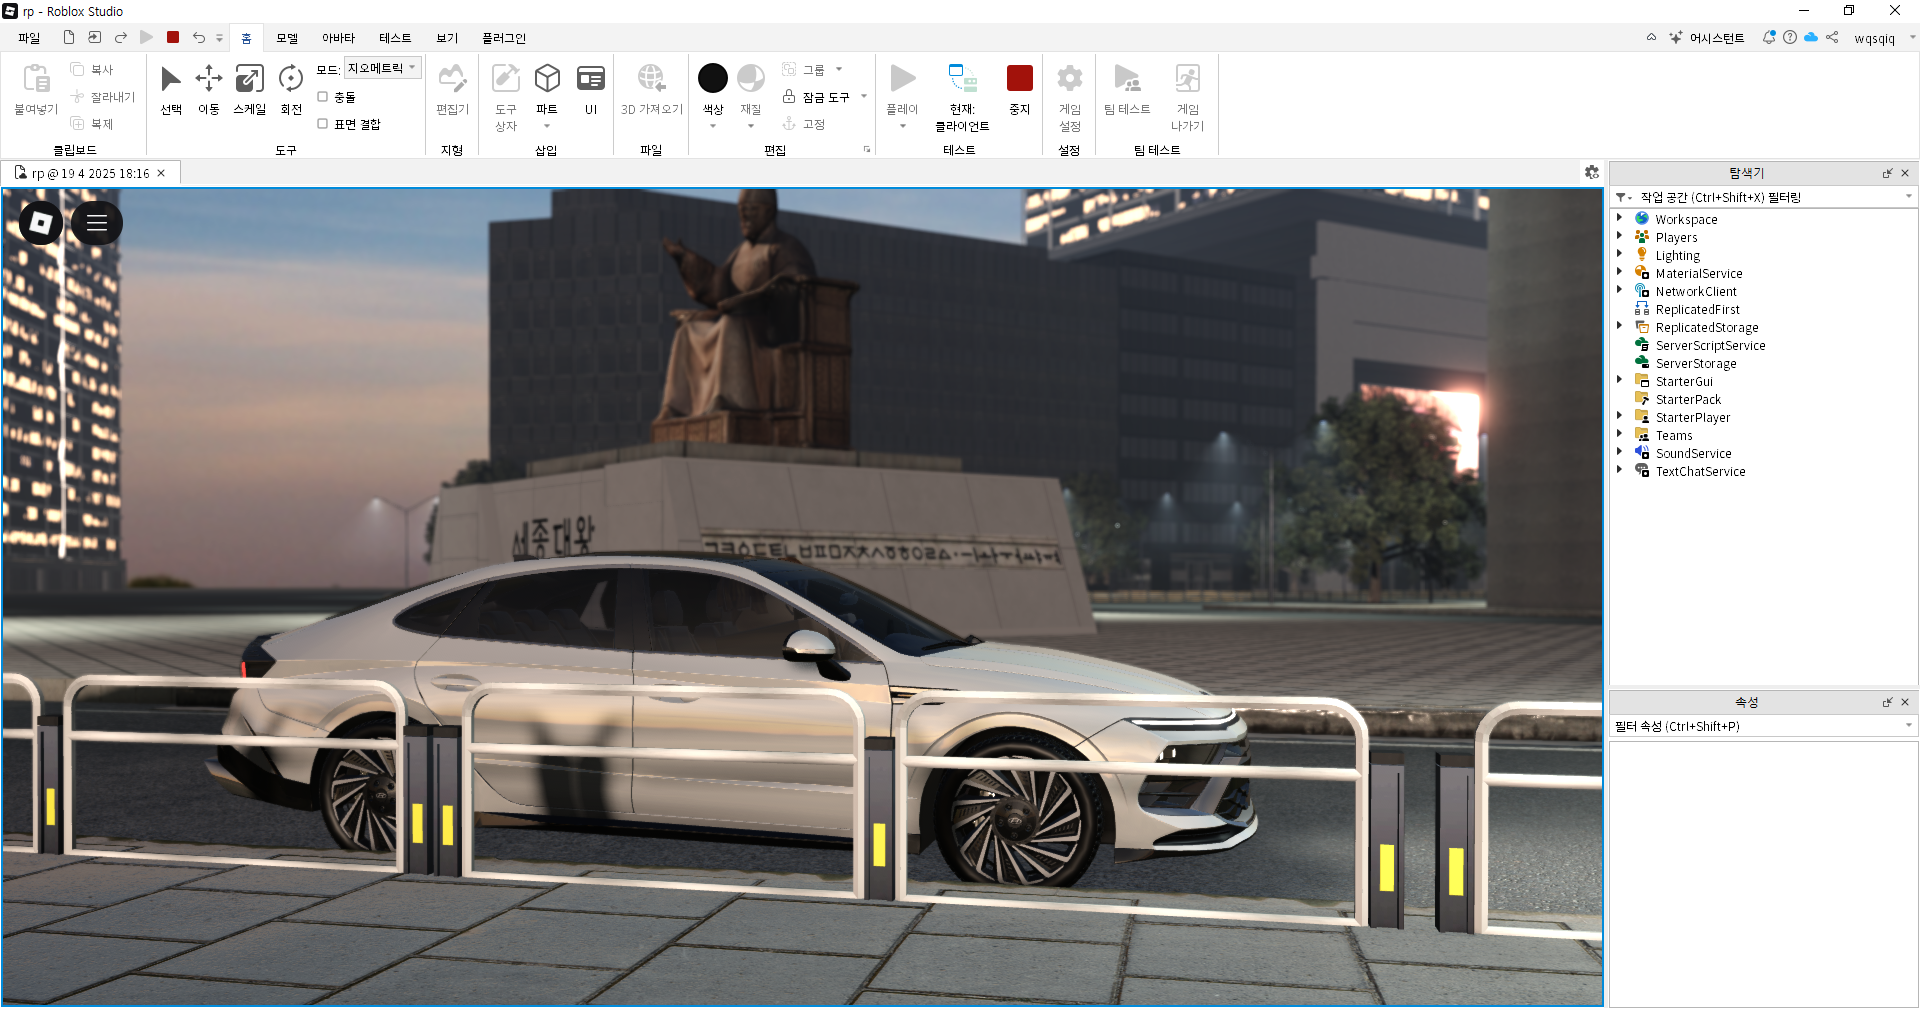Expand the Lighting tree node

(x=1620, y=254)
